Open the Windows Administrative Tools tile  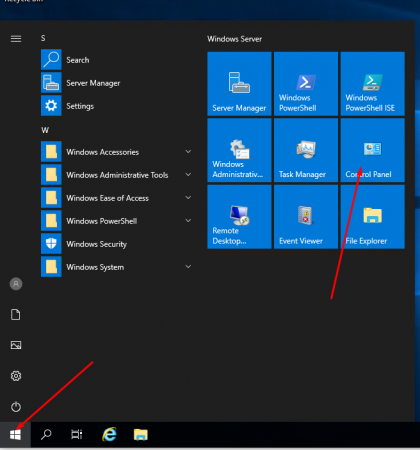239,150
